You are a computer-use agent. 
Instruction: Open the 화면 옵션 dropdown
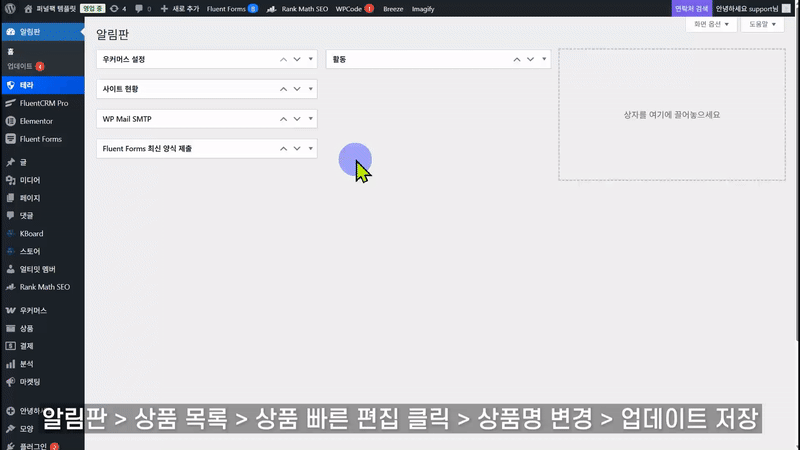(711, 24)
